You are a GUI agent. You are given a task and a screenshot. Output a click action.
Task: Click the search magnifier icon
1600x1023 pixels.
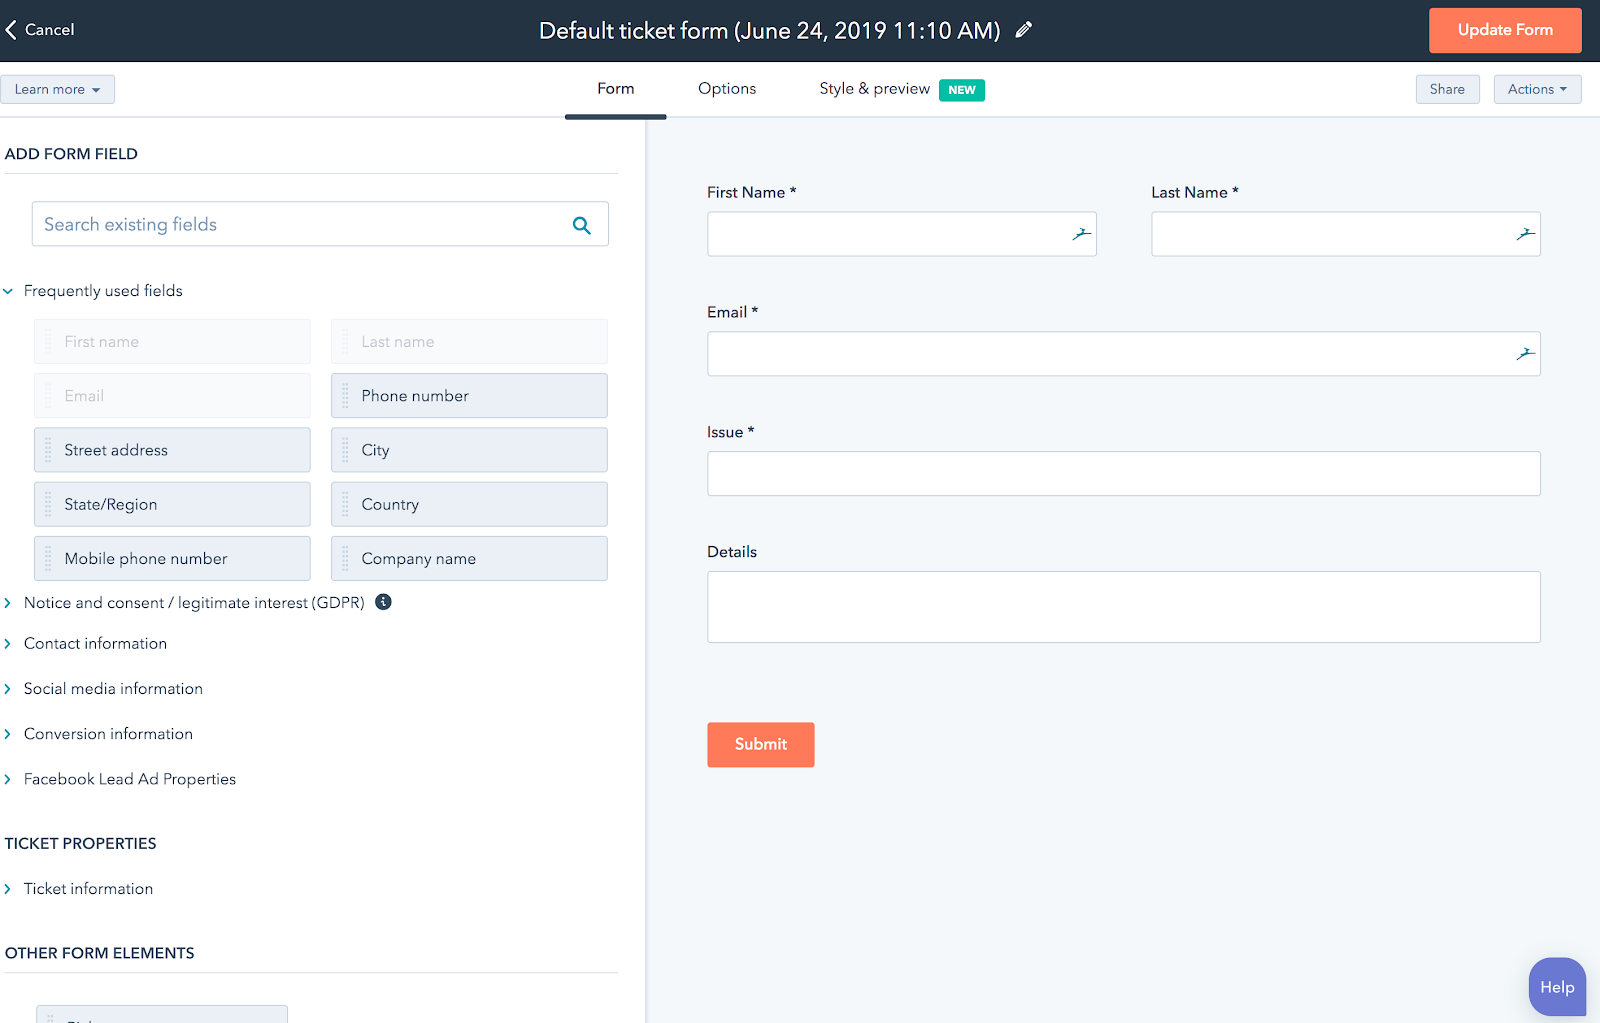581,225
